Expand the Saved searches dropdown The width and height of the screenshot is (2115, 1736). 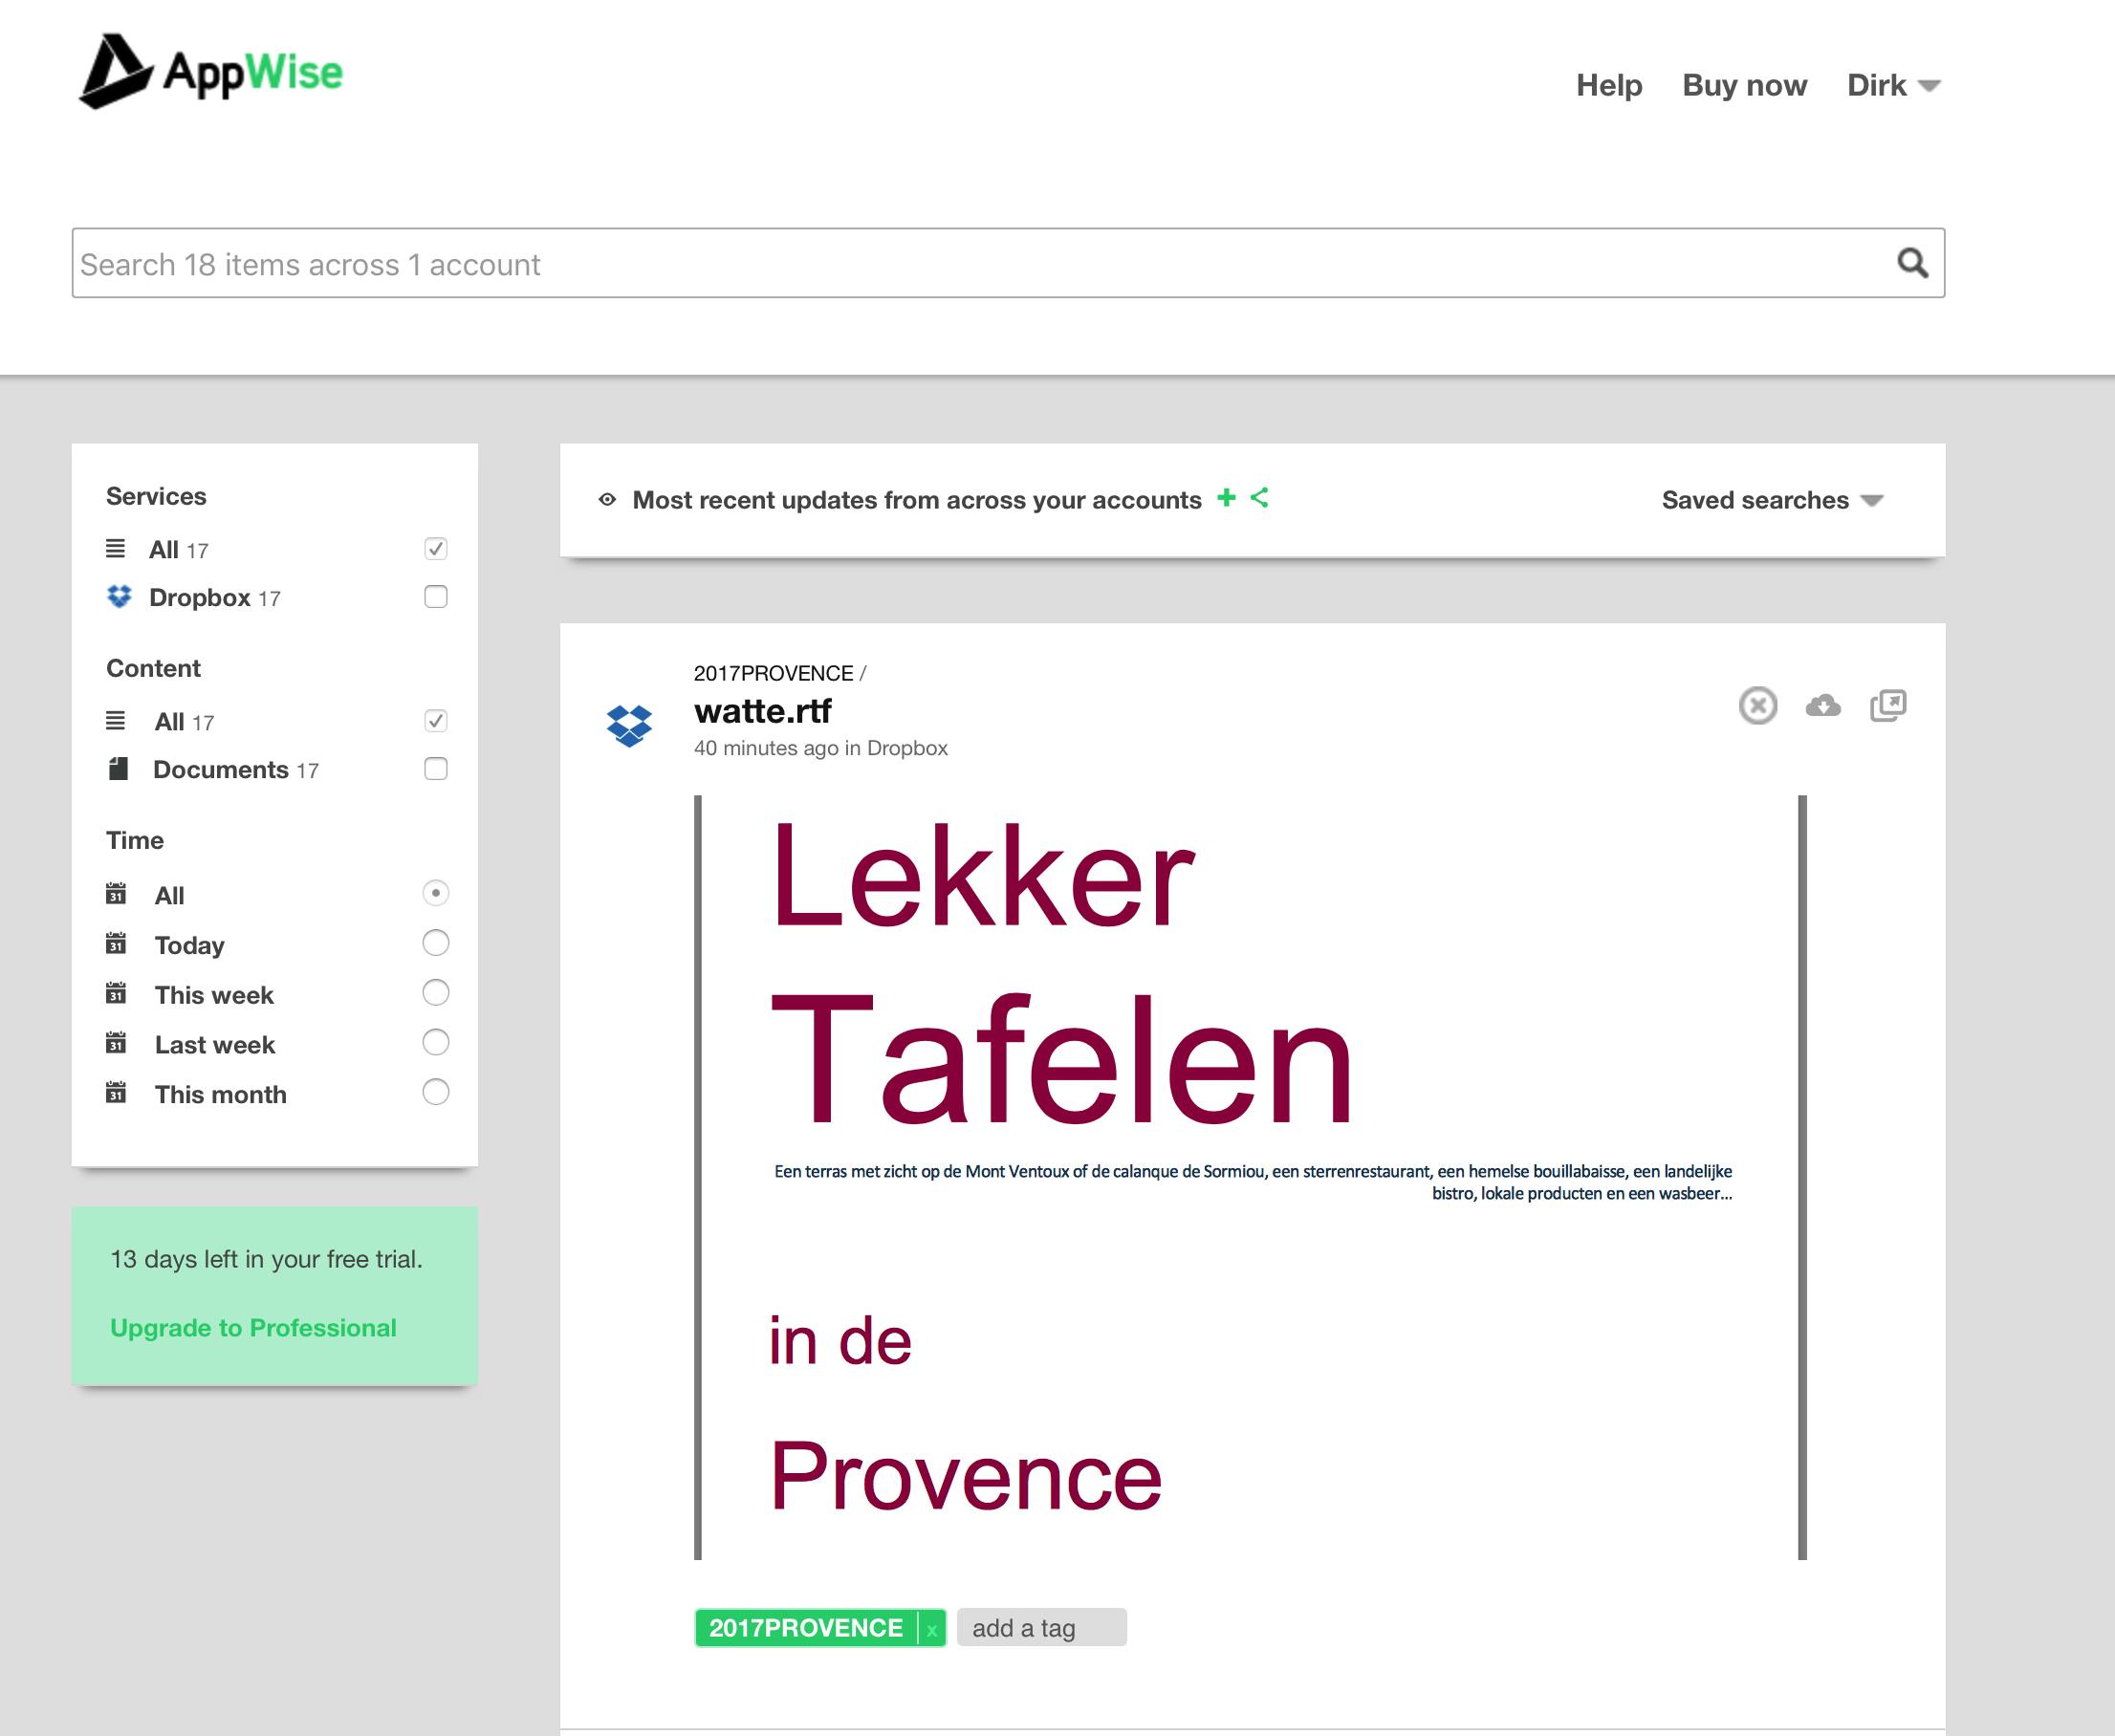coord(1771,500)
